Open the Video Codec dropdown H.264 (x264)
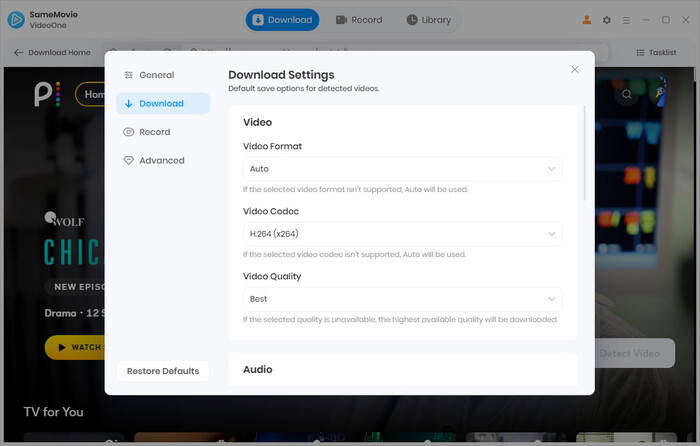This screenshot has height=446, width=700. tap(402, 234)
